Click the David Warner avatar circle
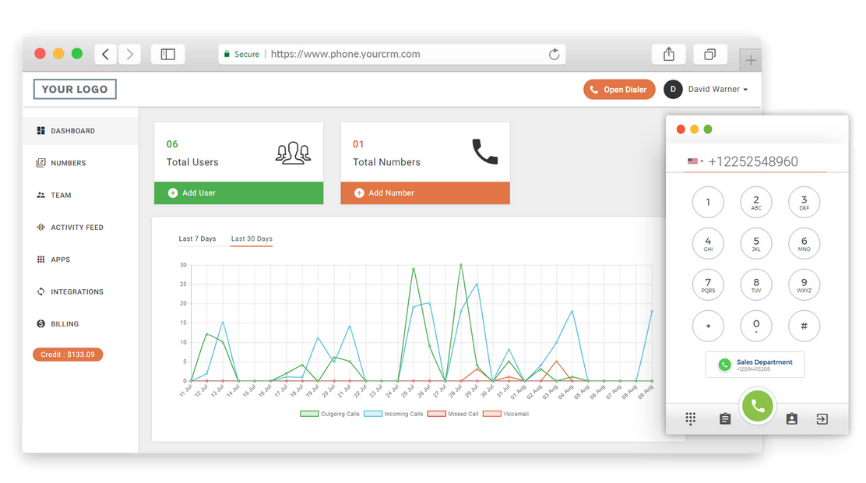Image resolution: width=866 pixels, height=483 pixels. point(673,89)
